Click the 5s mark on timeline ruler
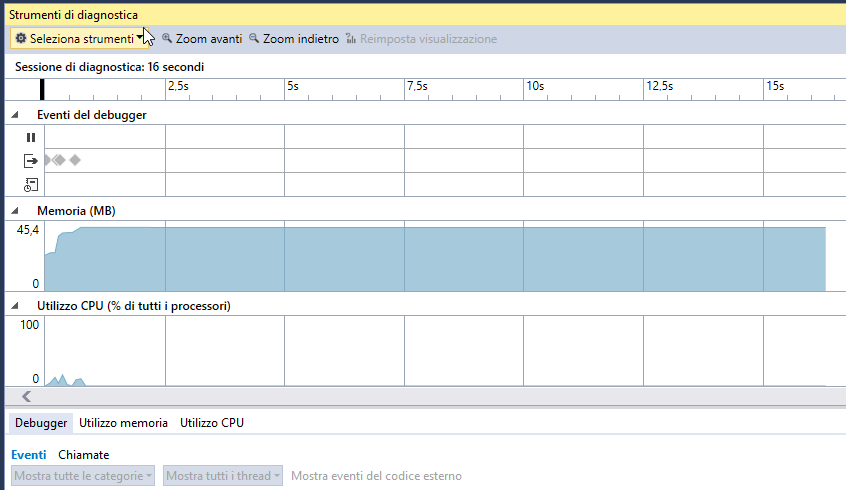846x490 pixels. point(293,86)
